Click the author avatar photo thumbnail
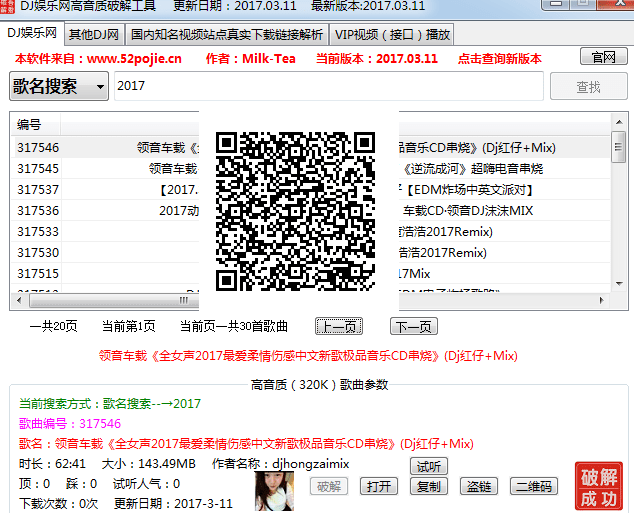 tap(274, 490)
